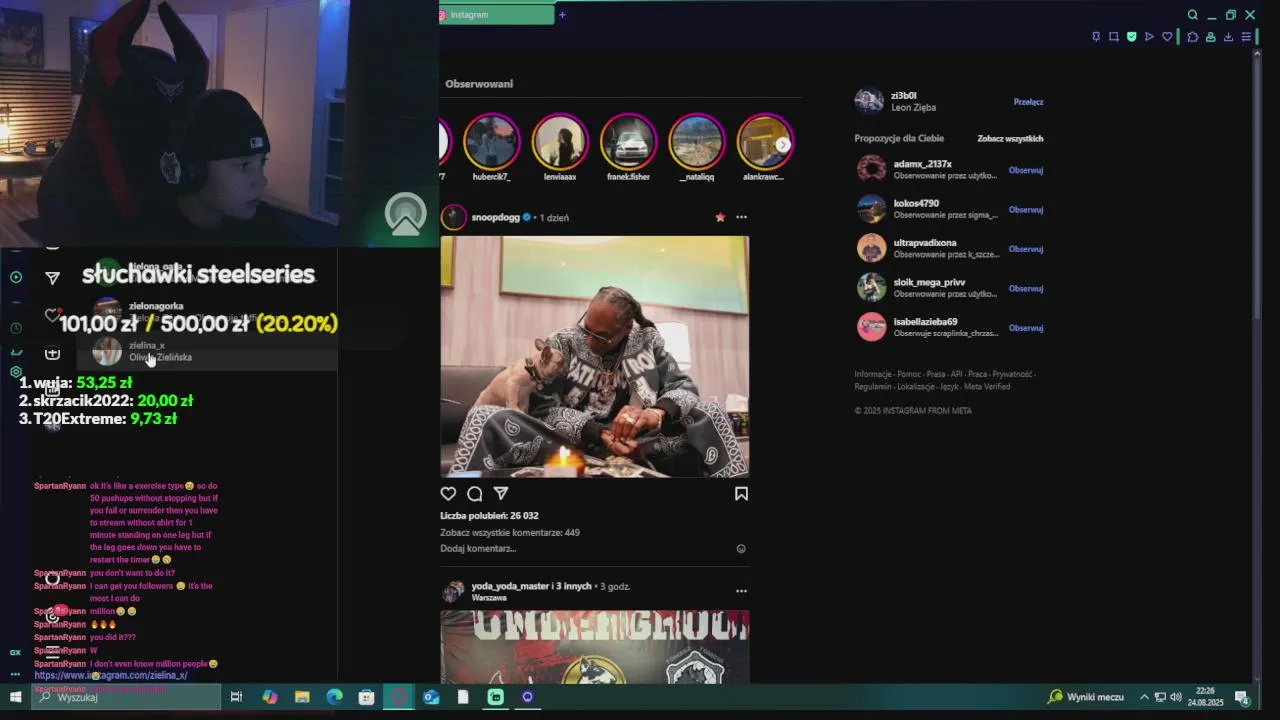Follow sloik_mega_privv with Obserwuj
The height and width of the screenshot is (720, 1280).
(1026, 288)
